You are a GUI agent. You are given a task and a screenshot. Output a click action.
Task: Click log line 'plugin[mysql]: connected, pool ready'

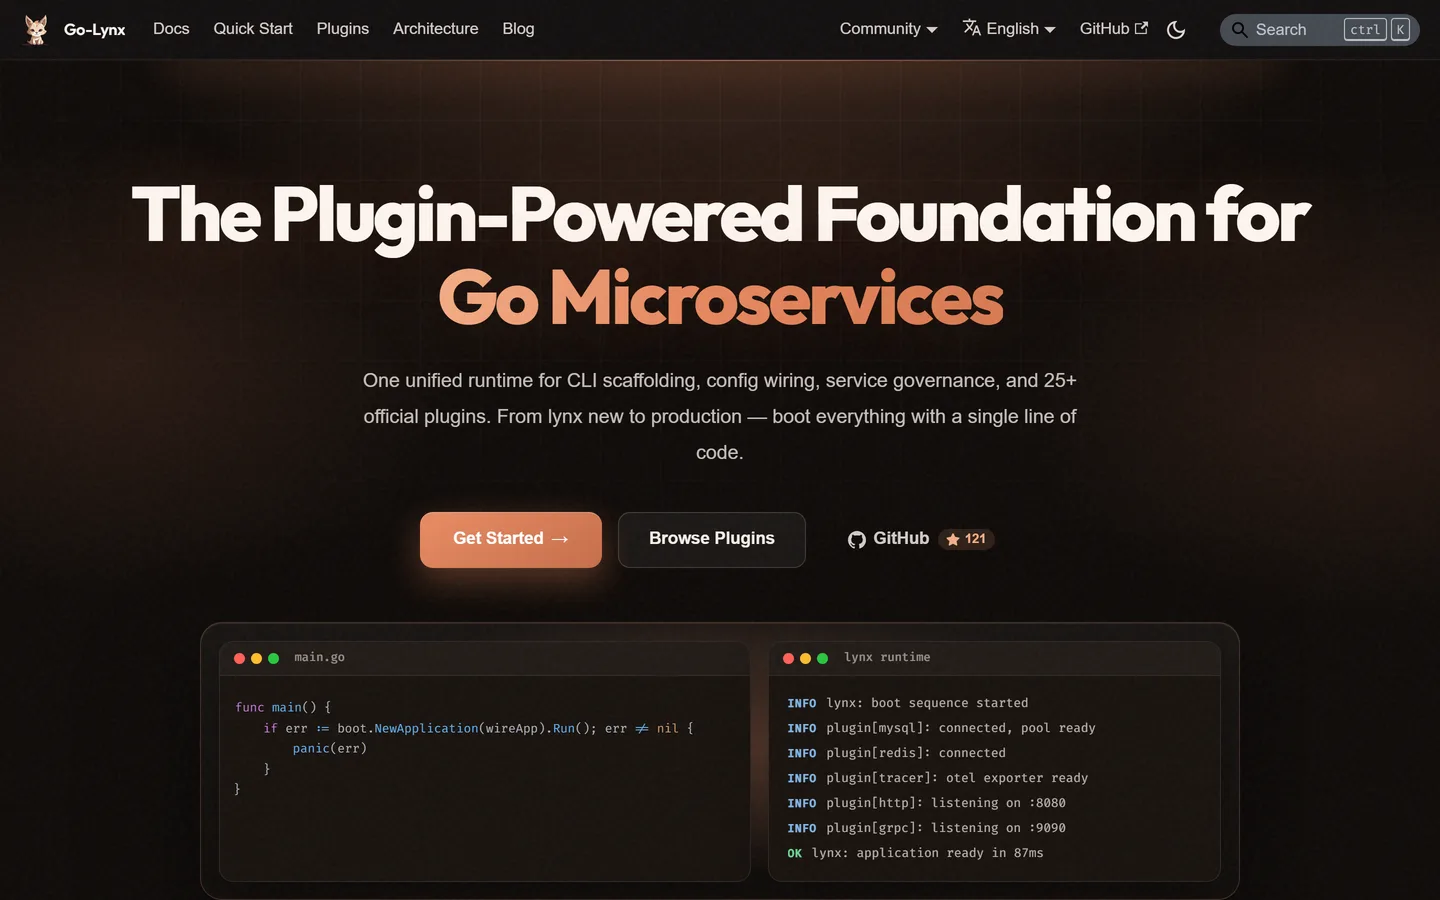[x=941, y=728]
